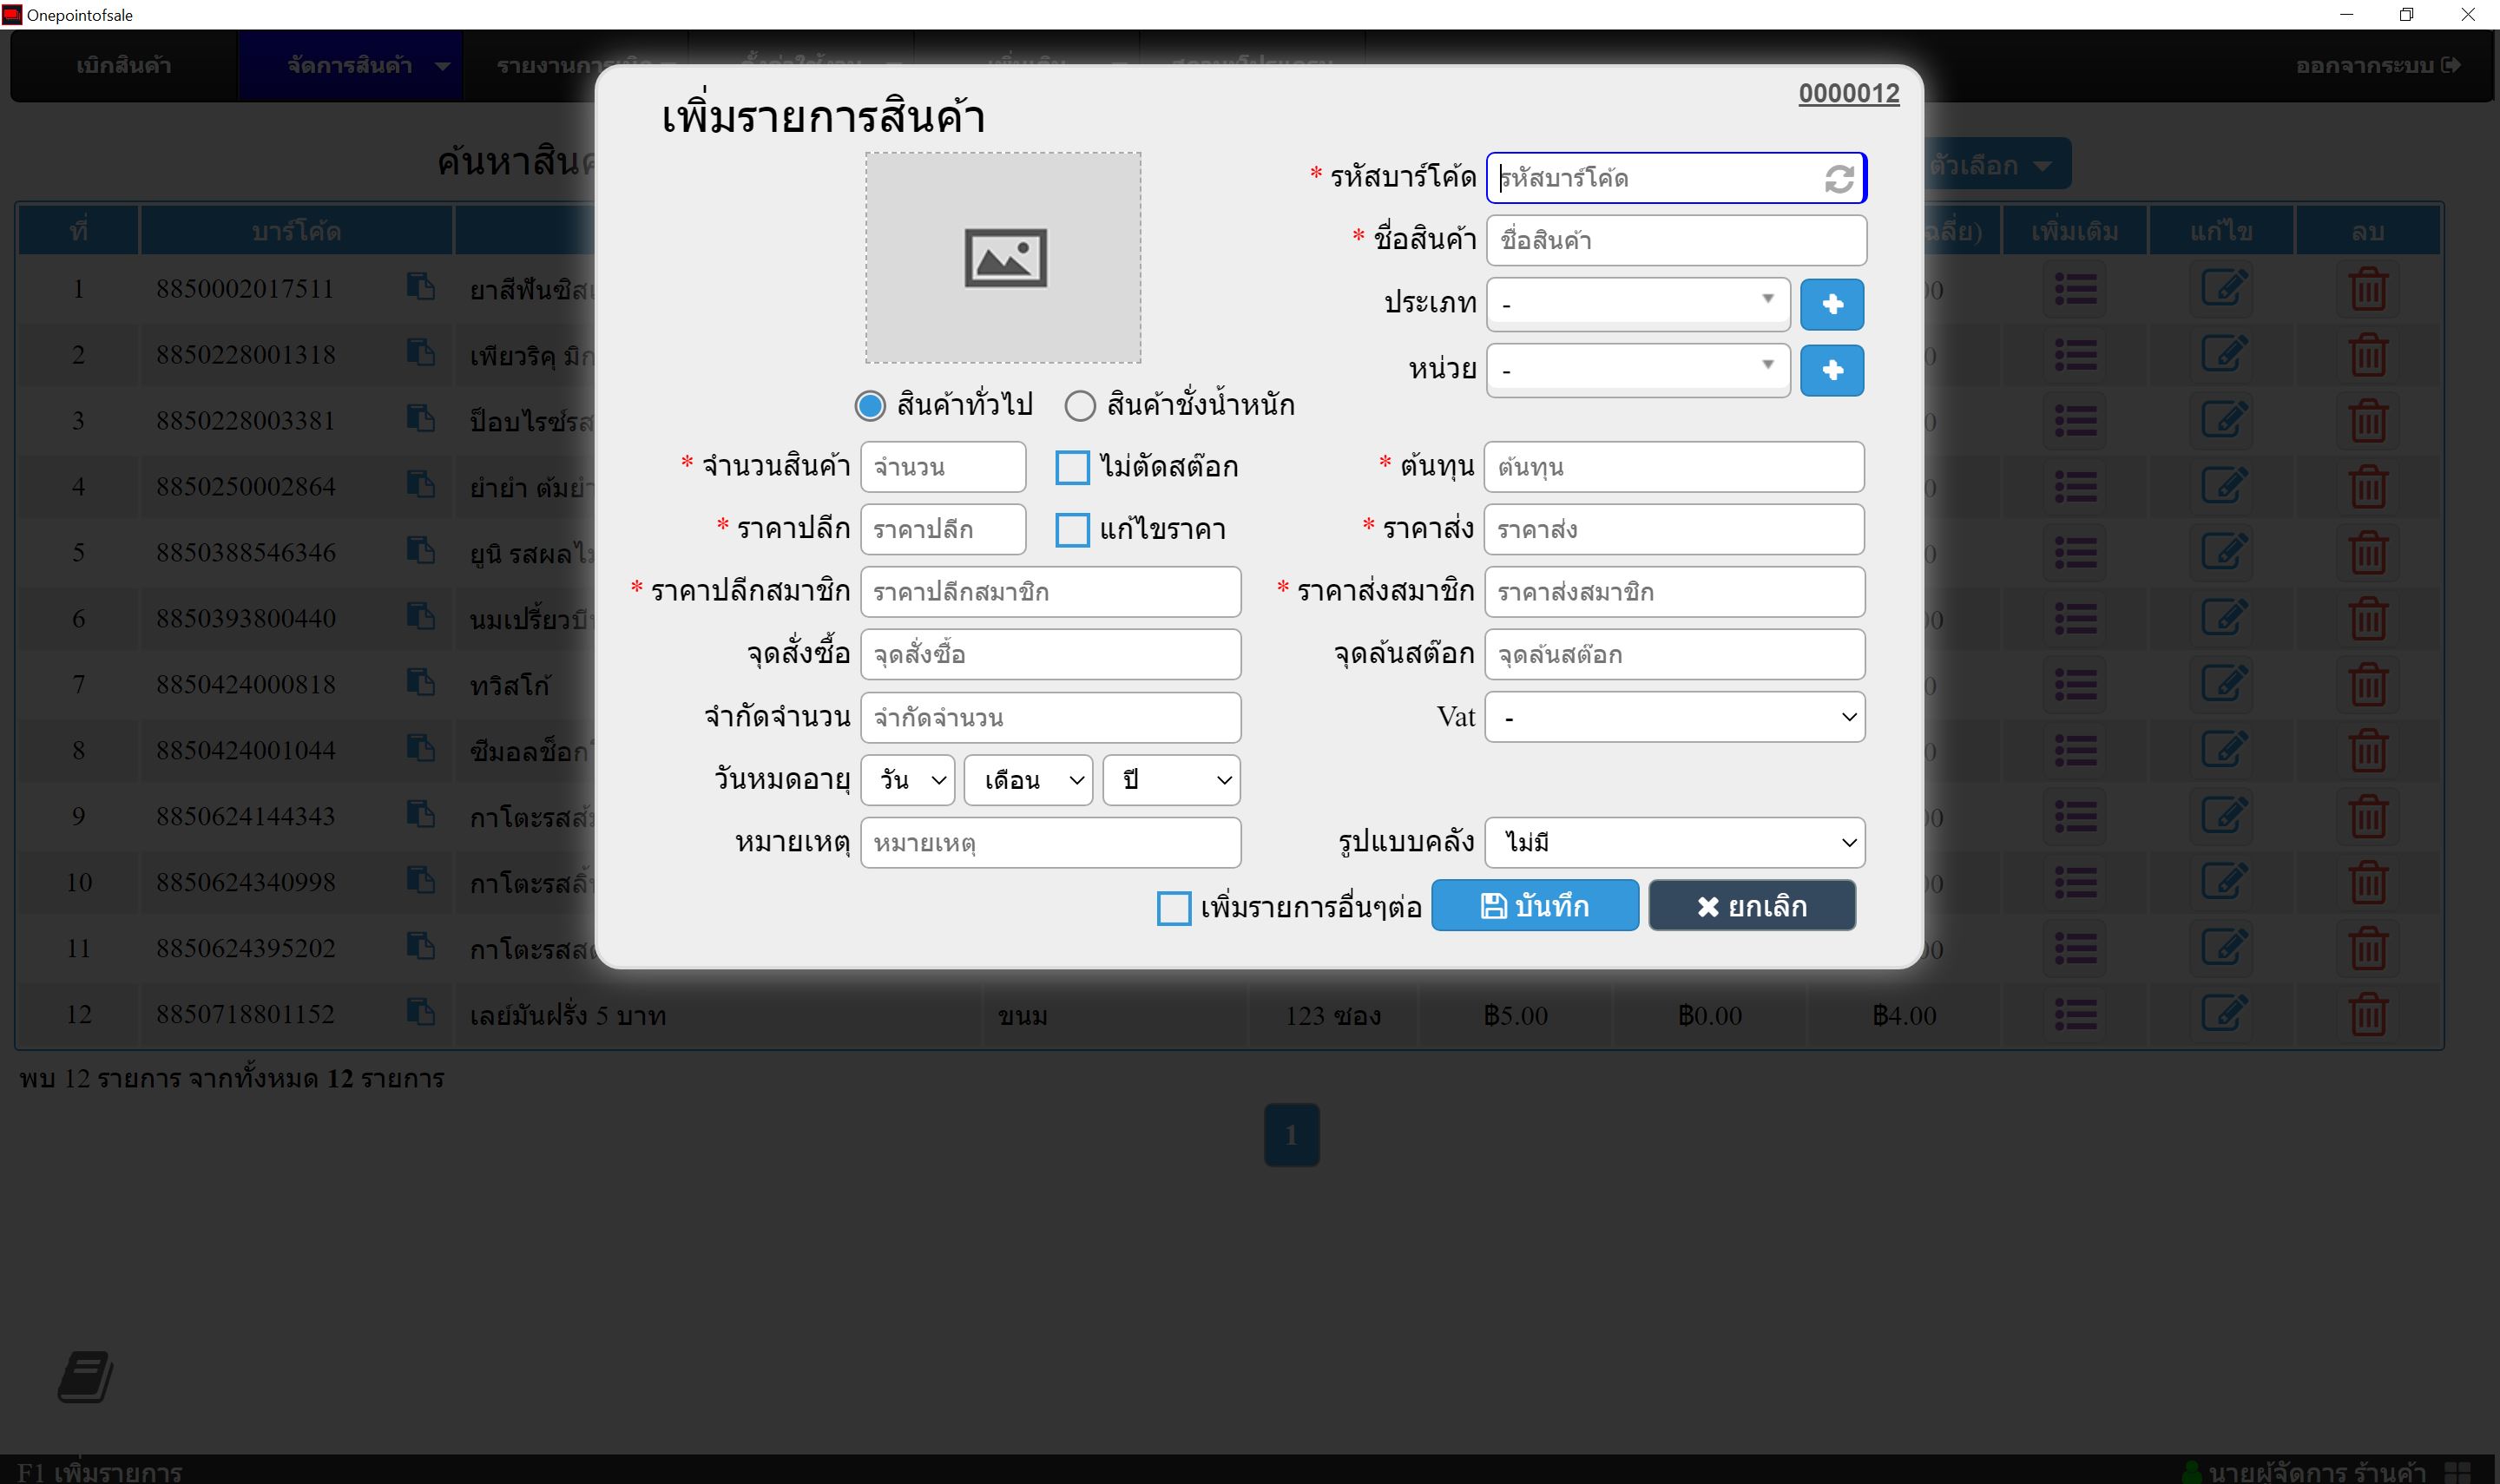
Task: Click the 0000012 code link
Action: (x=1848, y=94)
